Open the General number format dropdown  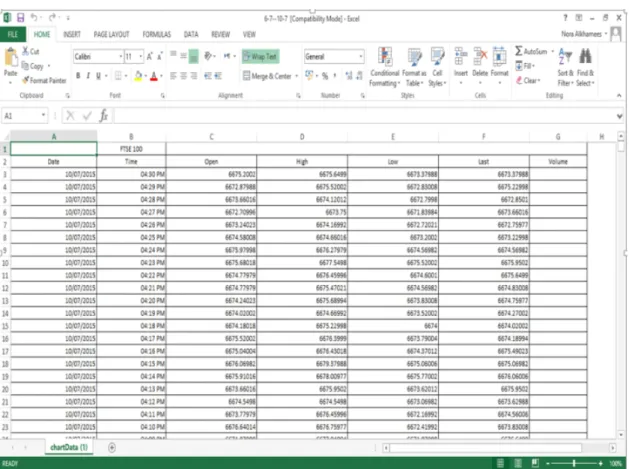tap(361, 57)
